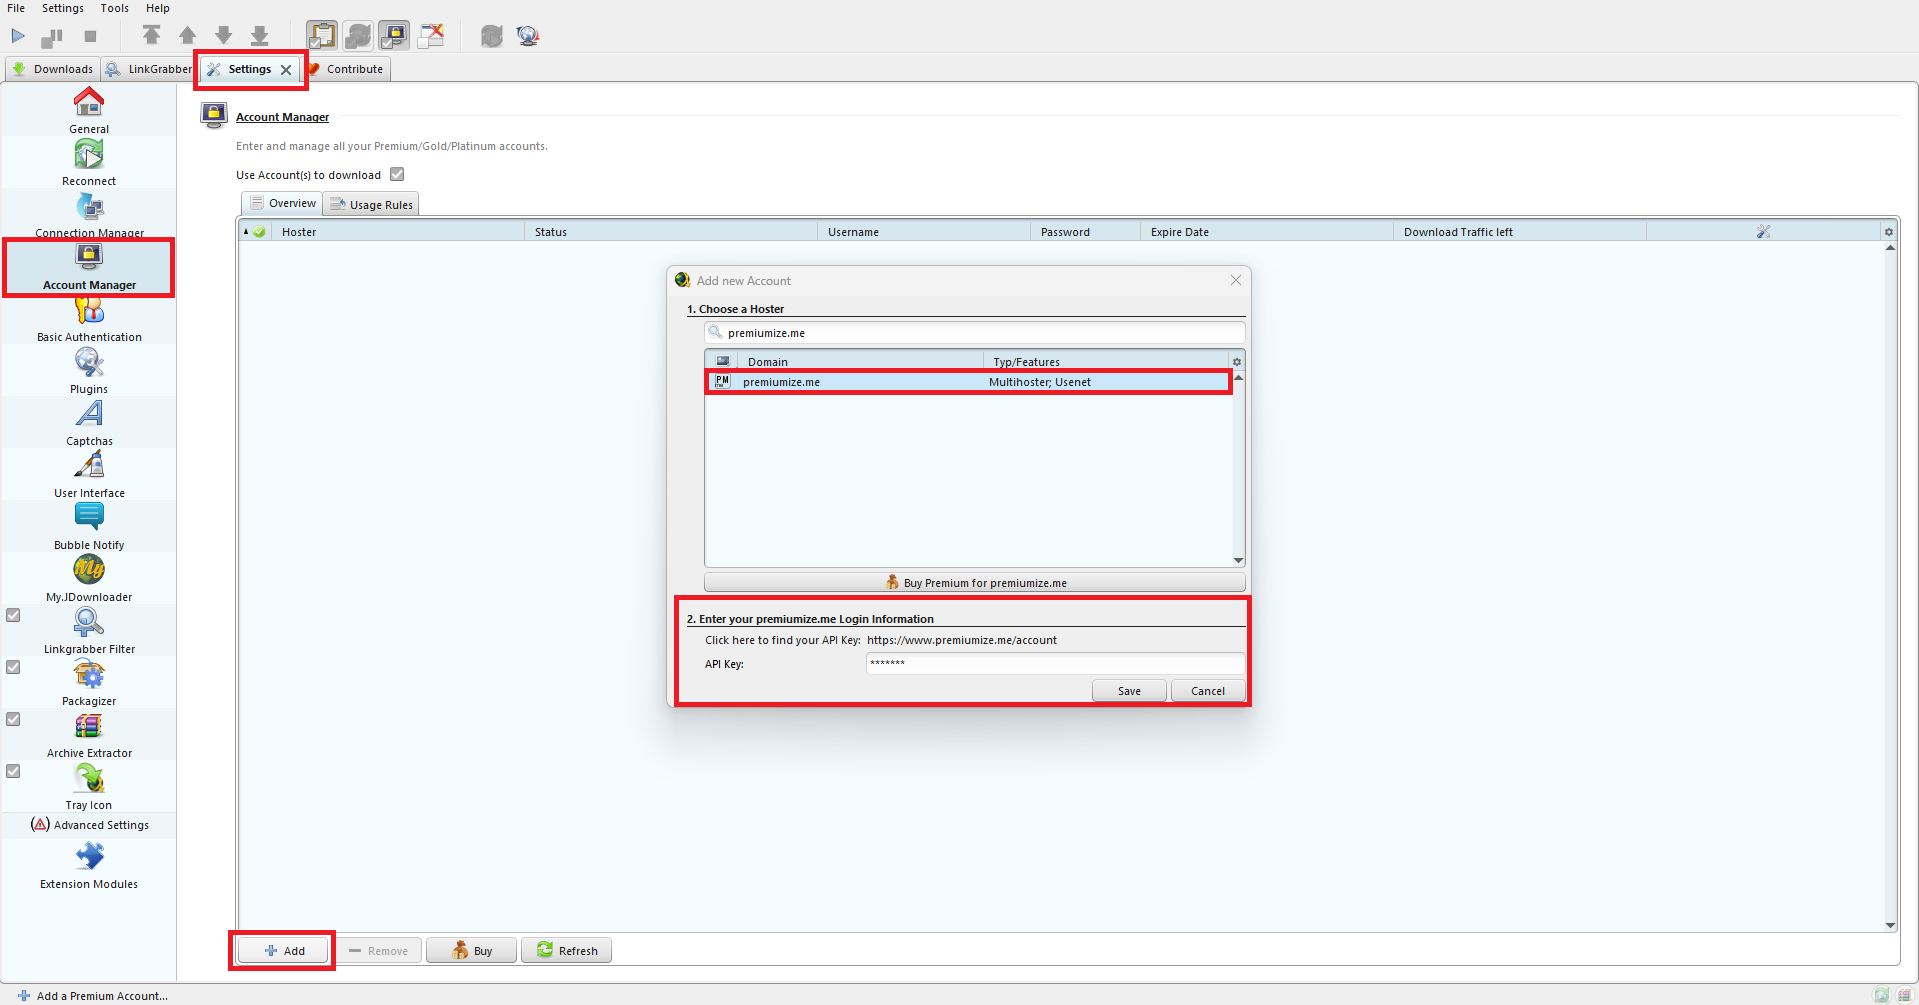1919x1005 pixels.
Task: Open the Tools menu
Action: tap(114, 8)
